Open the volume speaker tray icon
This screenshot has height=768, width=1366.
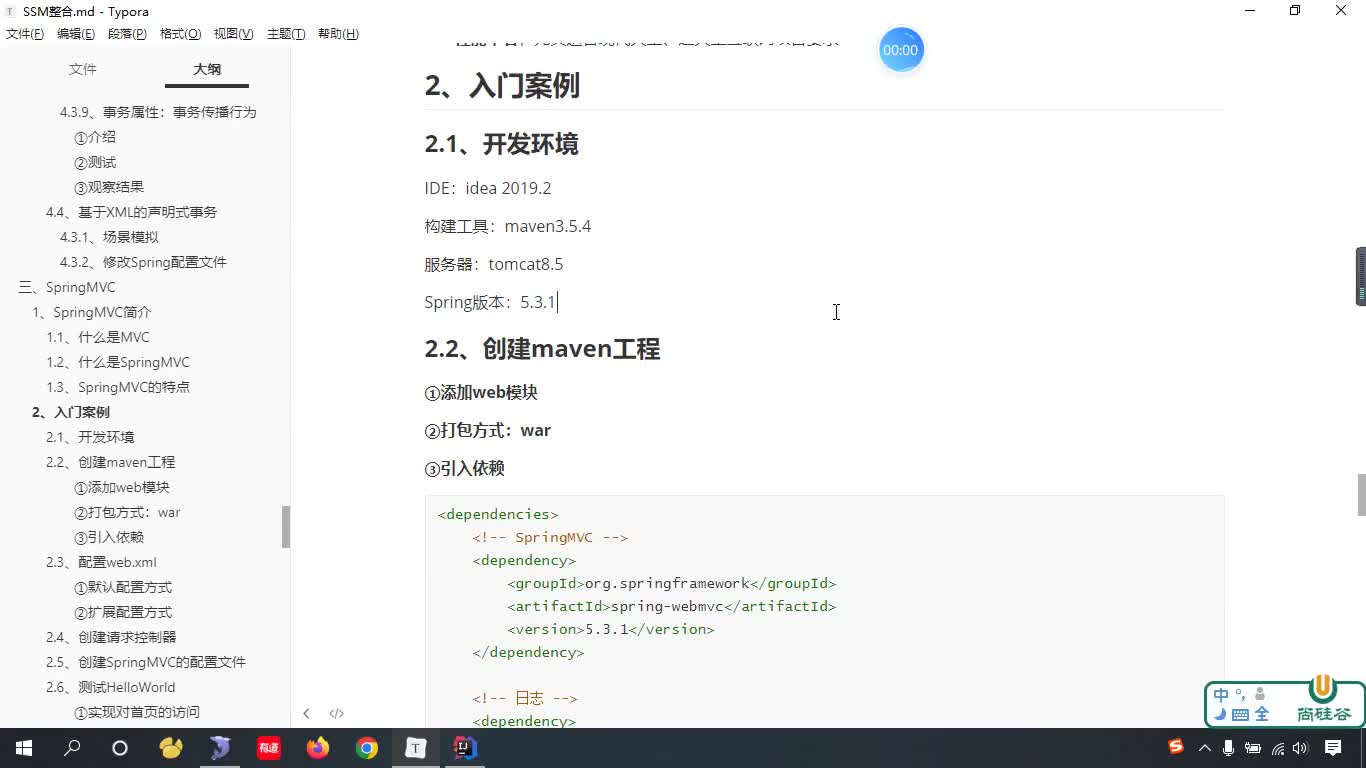tap(1300, 748)
